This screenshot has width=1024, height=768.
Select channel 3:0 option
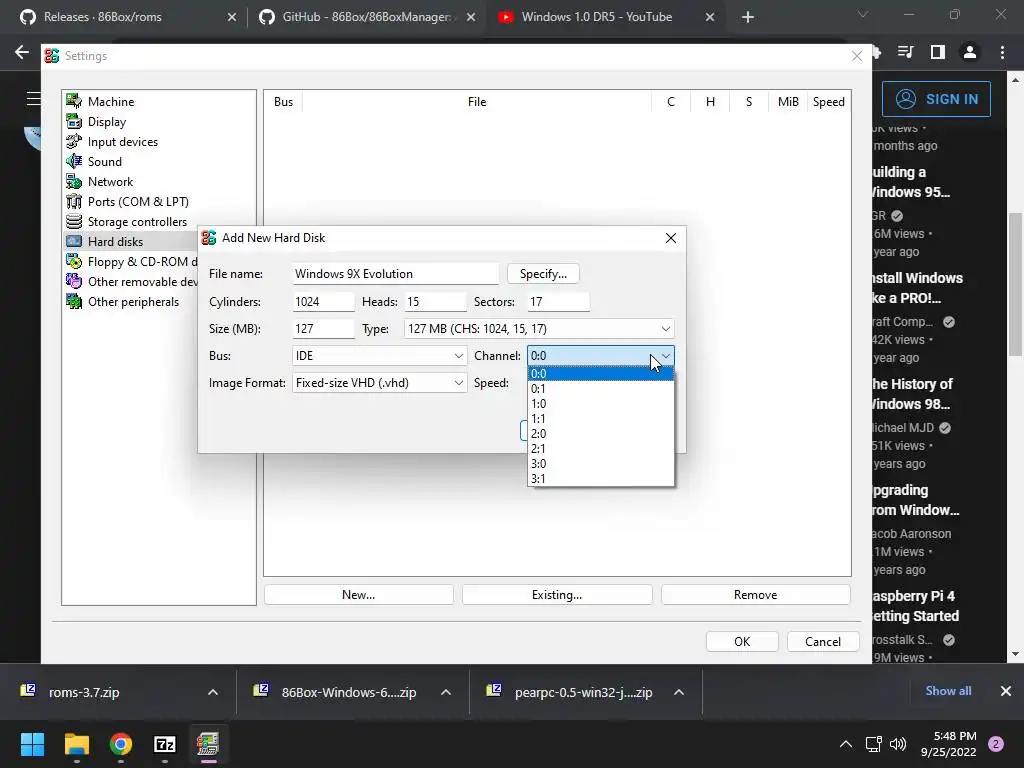click(x=601, y=464)
